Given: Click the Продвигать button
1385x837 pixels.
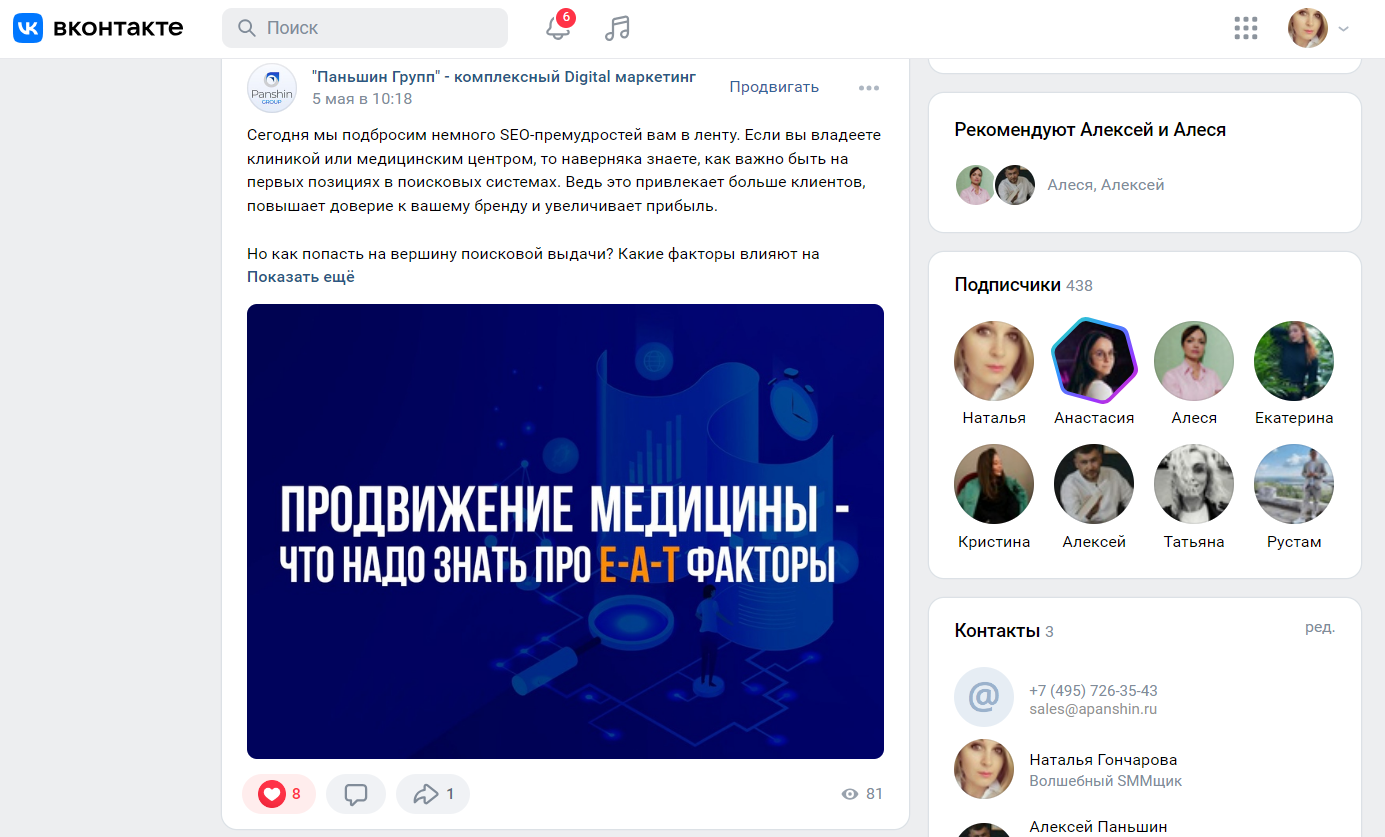Looking at the screenshot, I should [774, 87].
